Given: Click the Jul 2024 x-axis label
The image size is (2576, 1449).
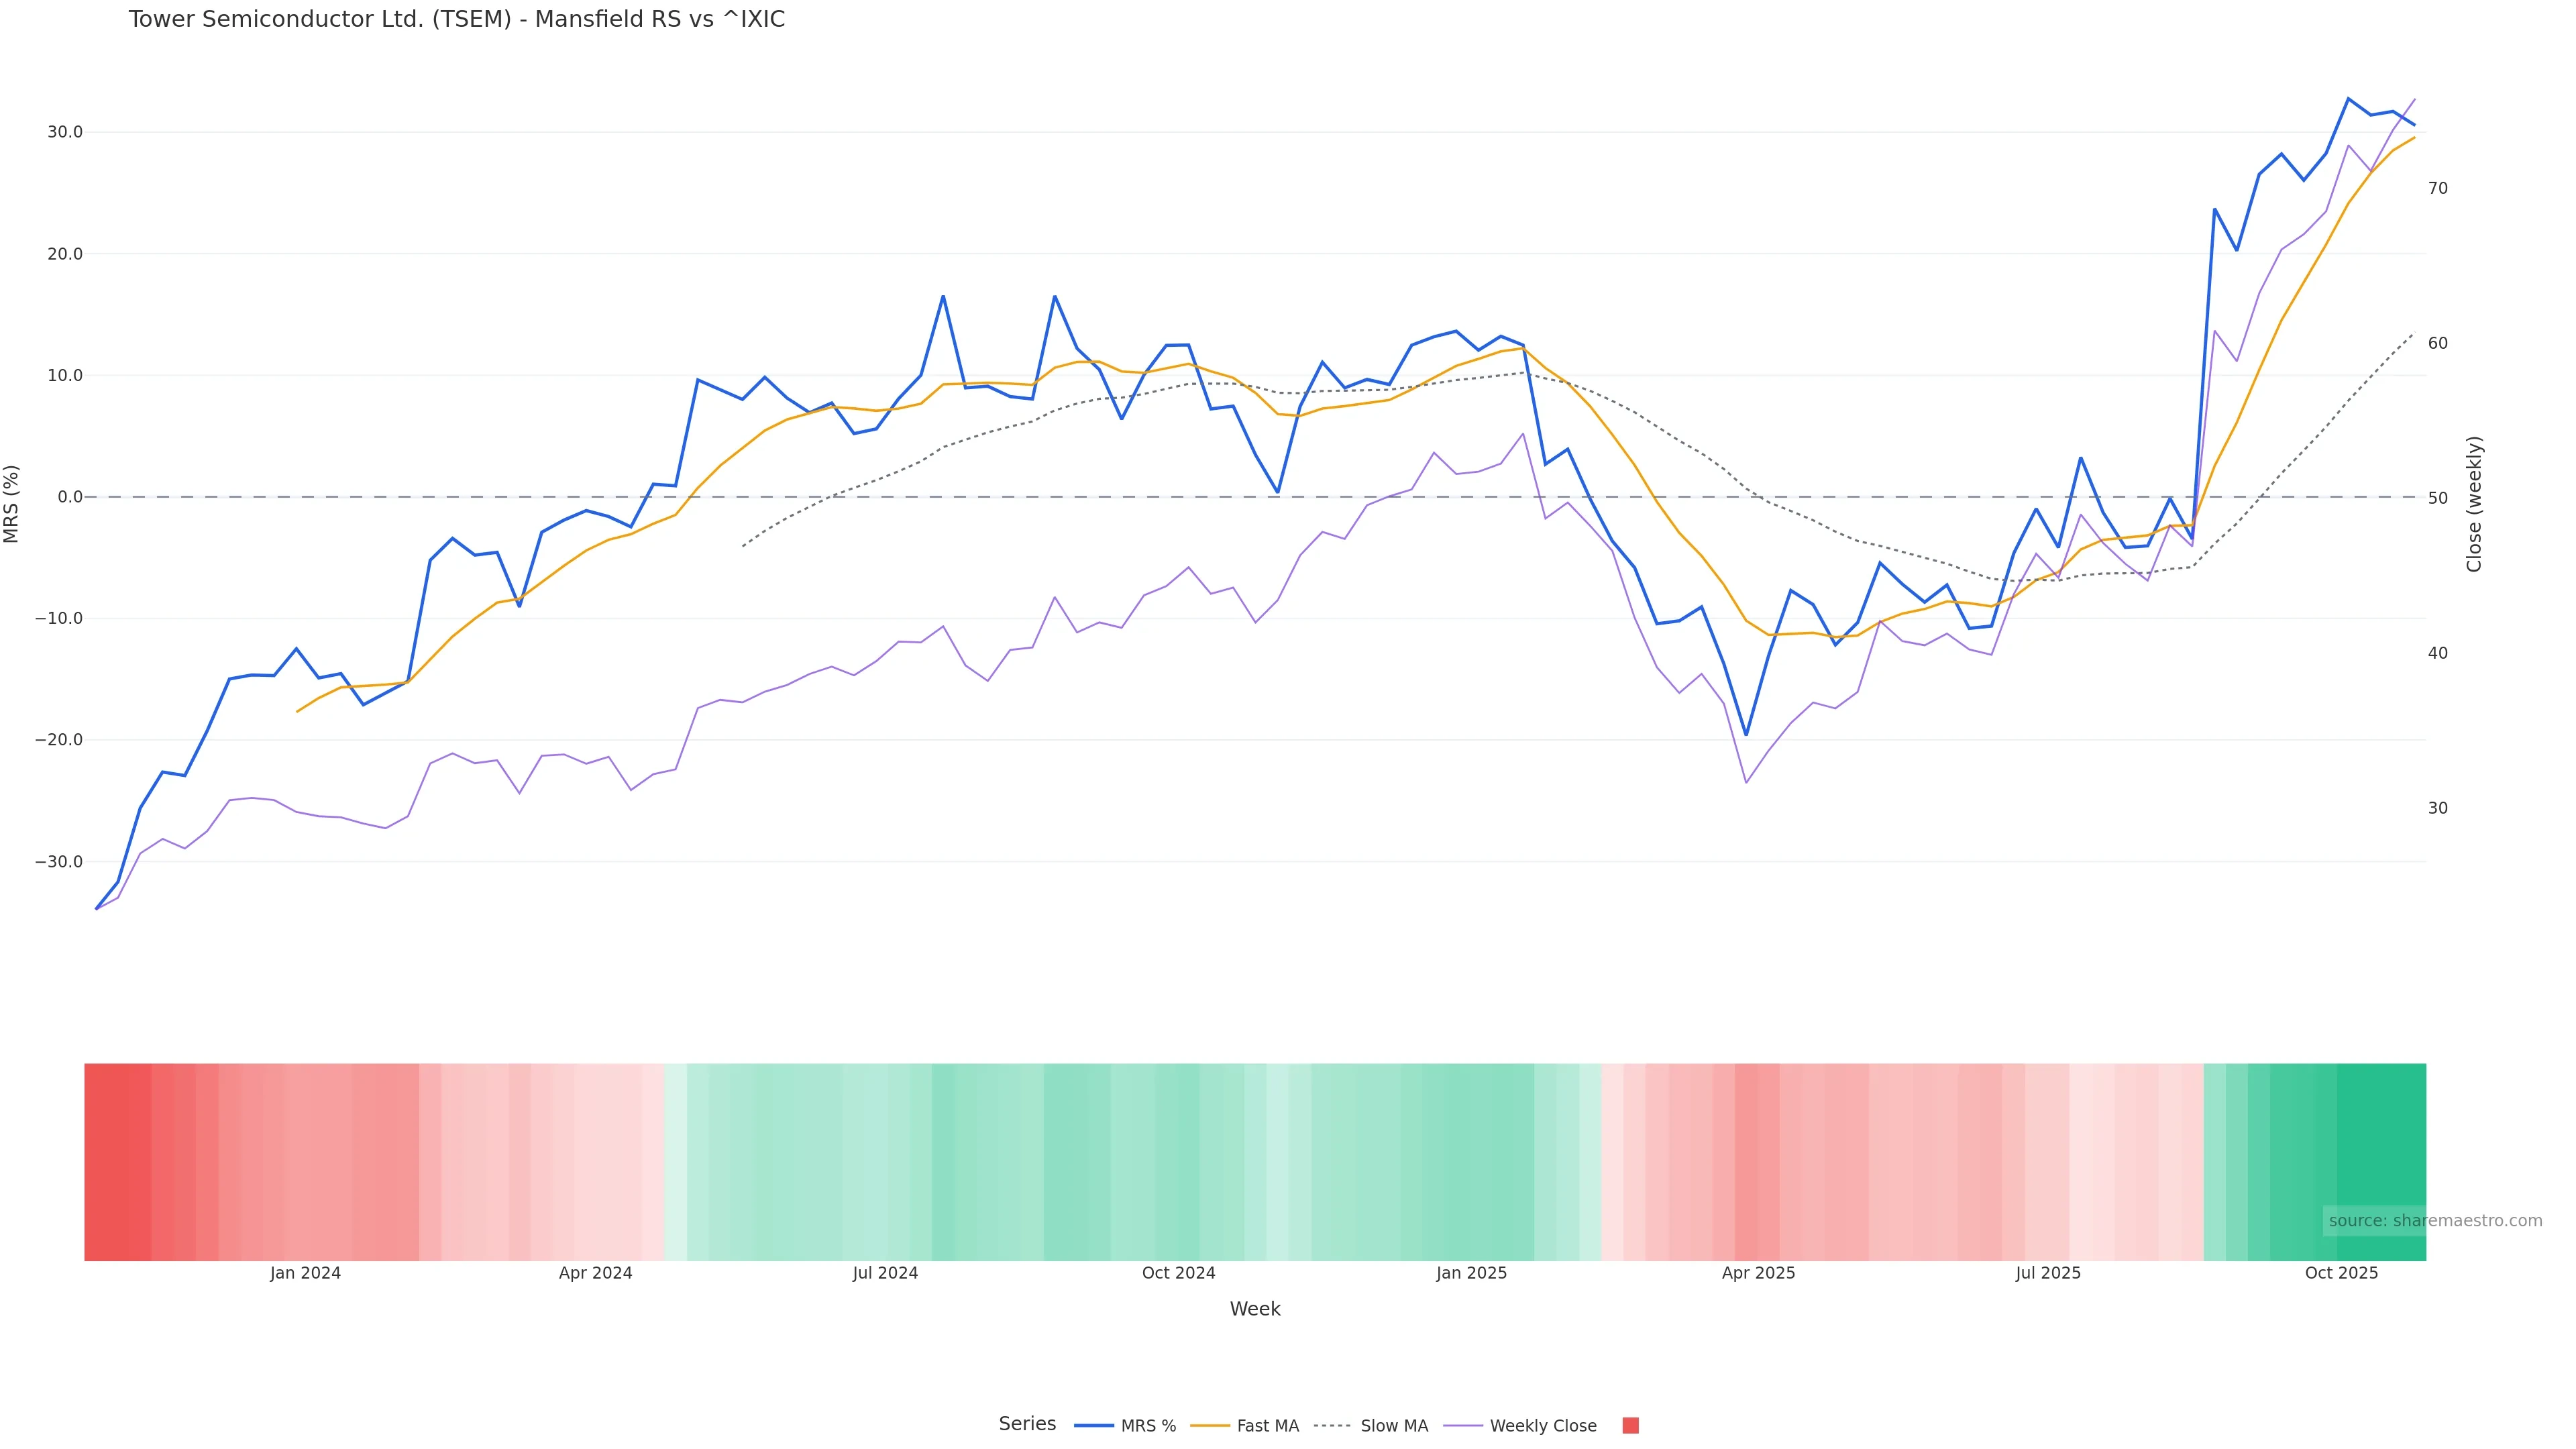Looking at the screenshot, I should click(x=885, y=1274).
